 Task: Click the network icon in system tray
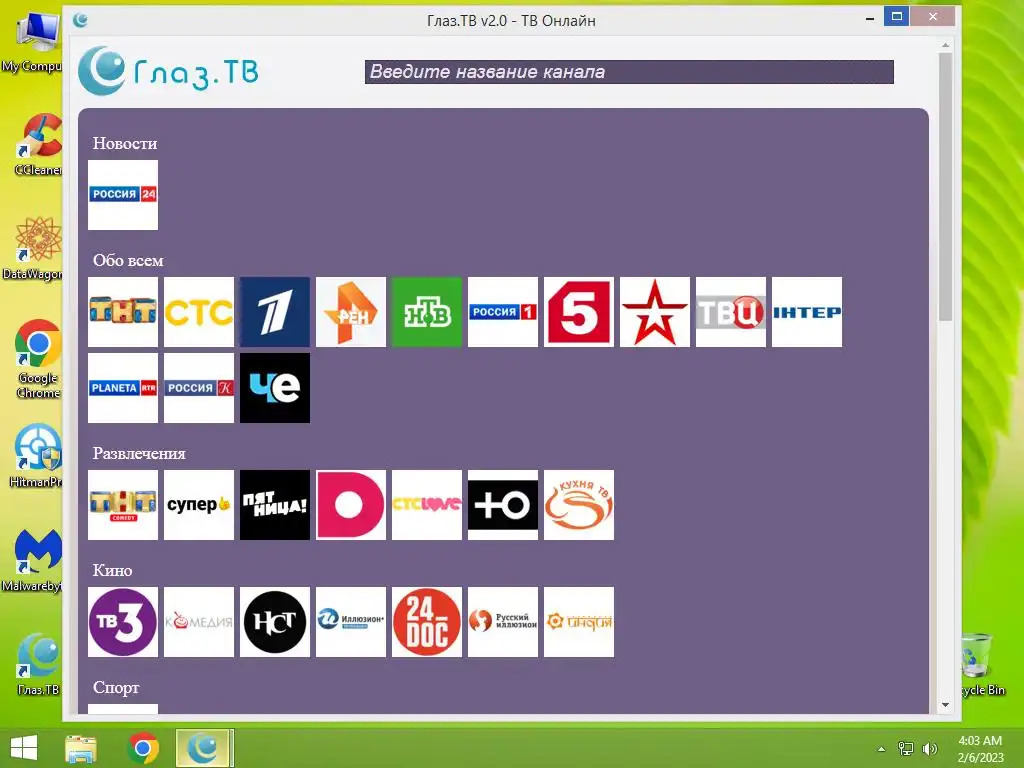pyautogui.click(x=906, y=749)
